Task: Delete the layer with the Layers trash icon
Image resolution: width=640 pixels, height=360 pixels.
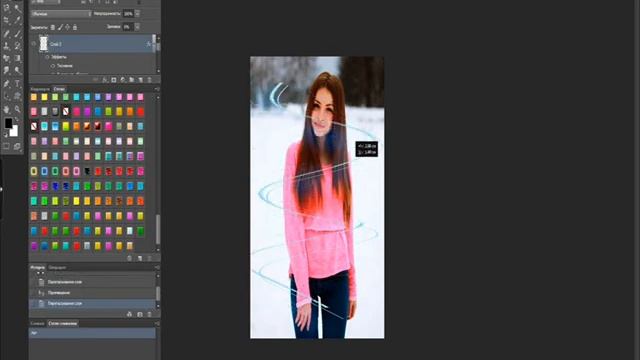Action: click(x=149, y=80)
